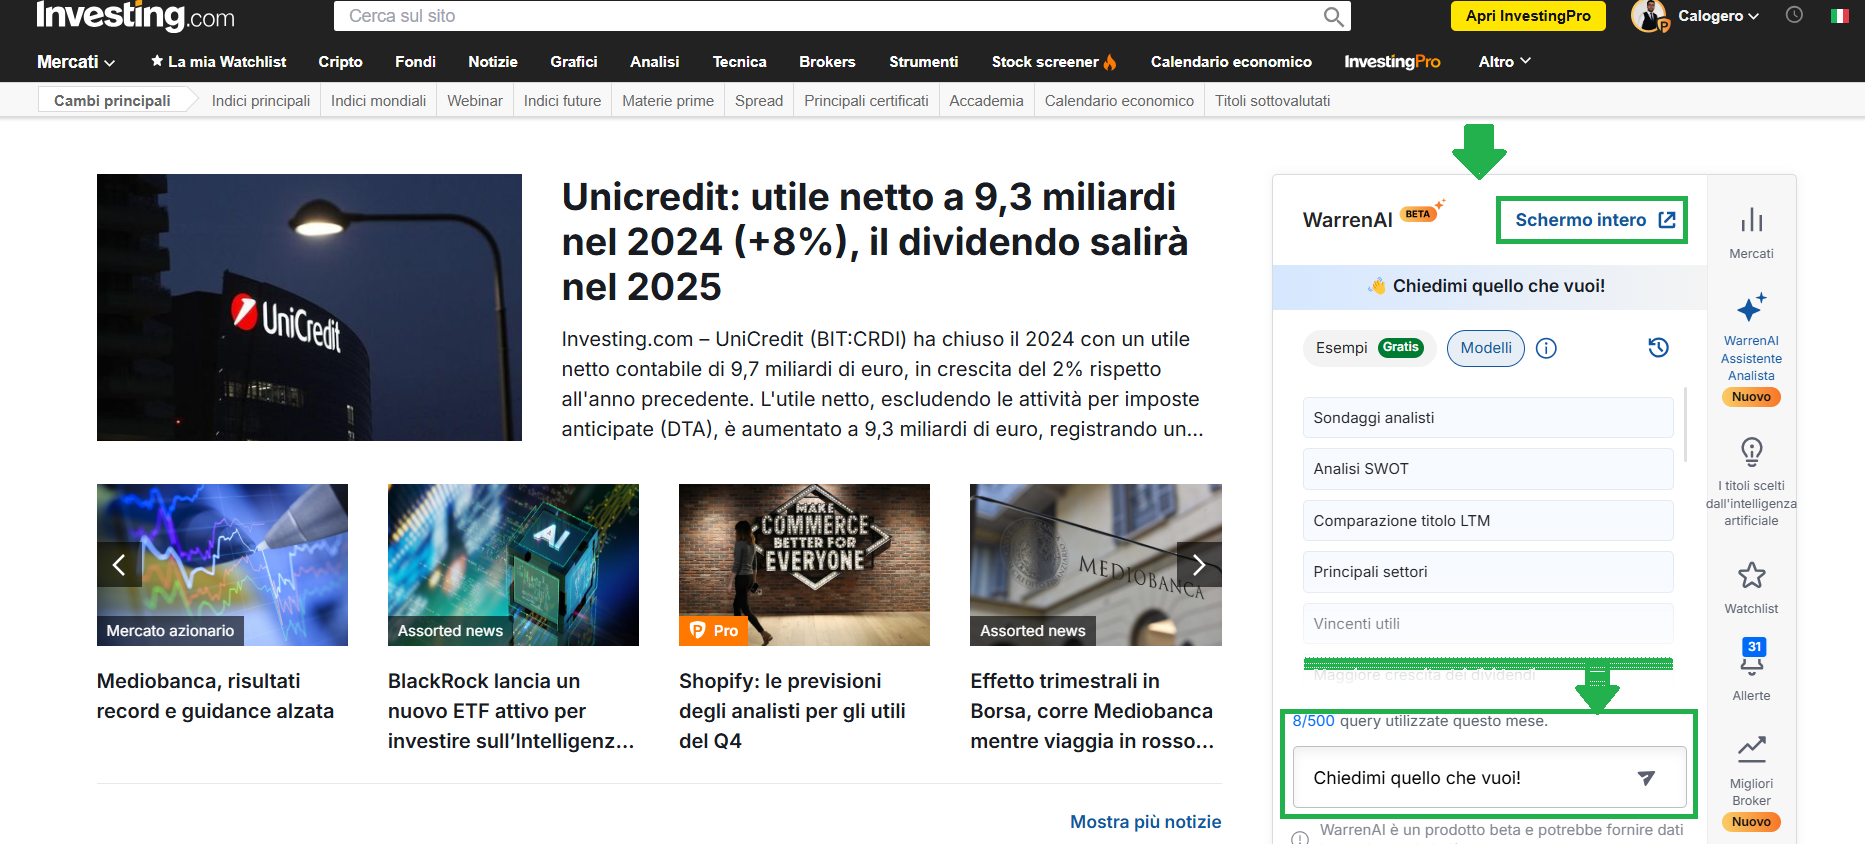Open the UniCredit building thumbnail
The width and height of the screenshot is (1865, 844).
[309, 307]
